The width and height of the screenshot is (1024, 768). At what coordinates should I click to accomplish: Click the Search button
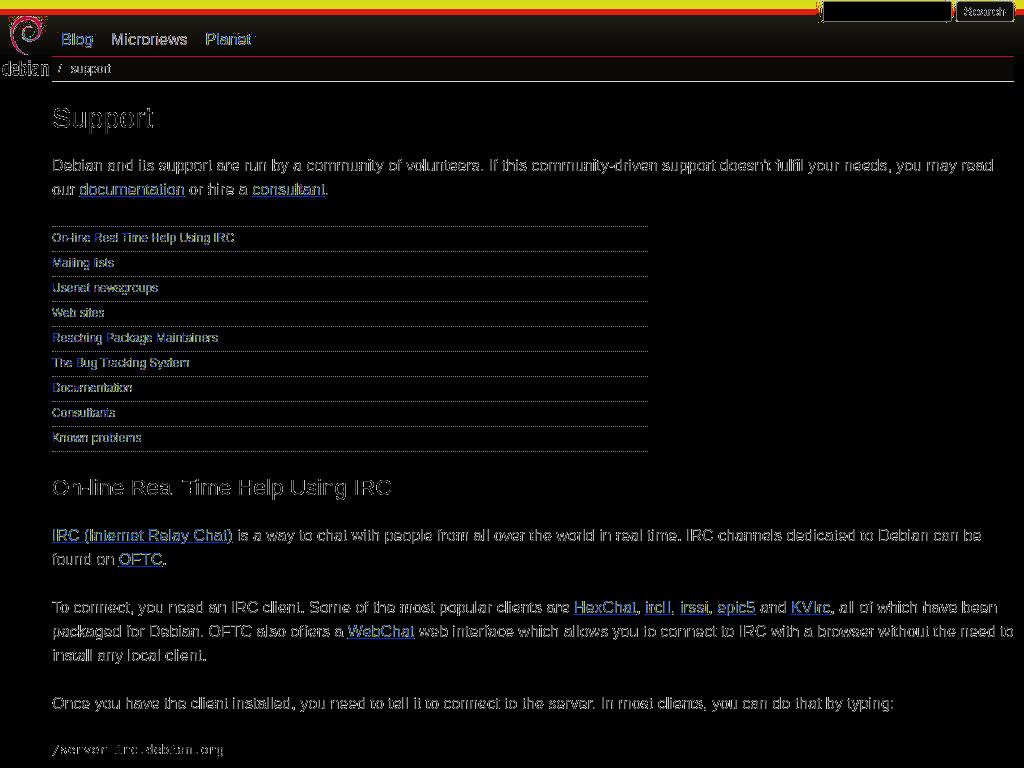tap(984, 12)
